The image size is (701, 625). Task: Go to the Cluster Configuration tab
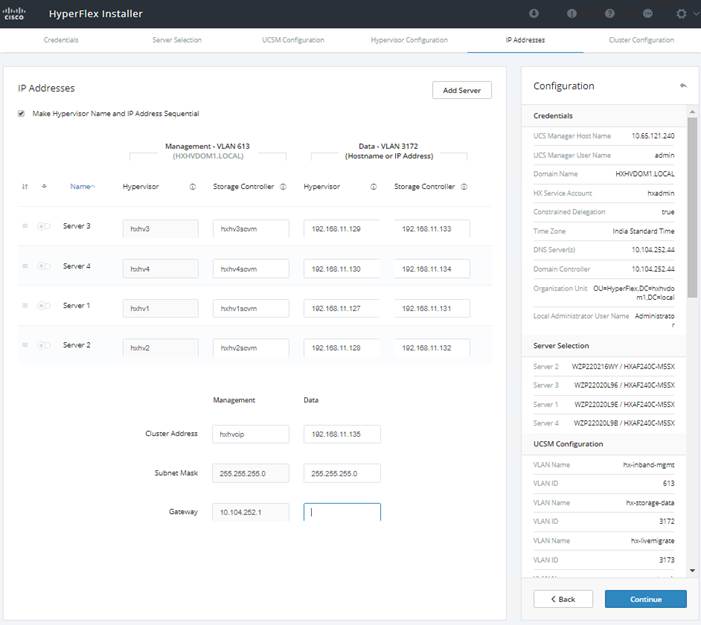click(641, 40)
